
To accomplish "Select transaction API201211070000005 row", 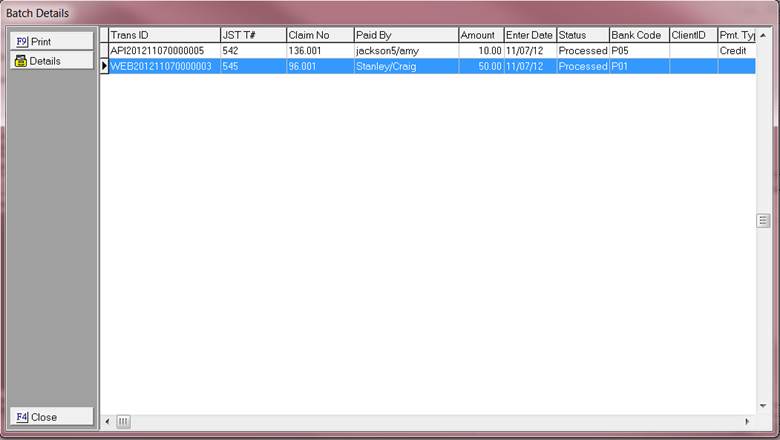I will 163,50.
